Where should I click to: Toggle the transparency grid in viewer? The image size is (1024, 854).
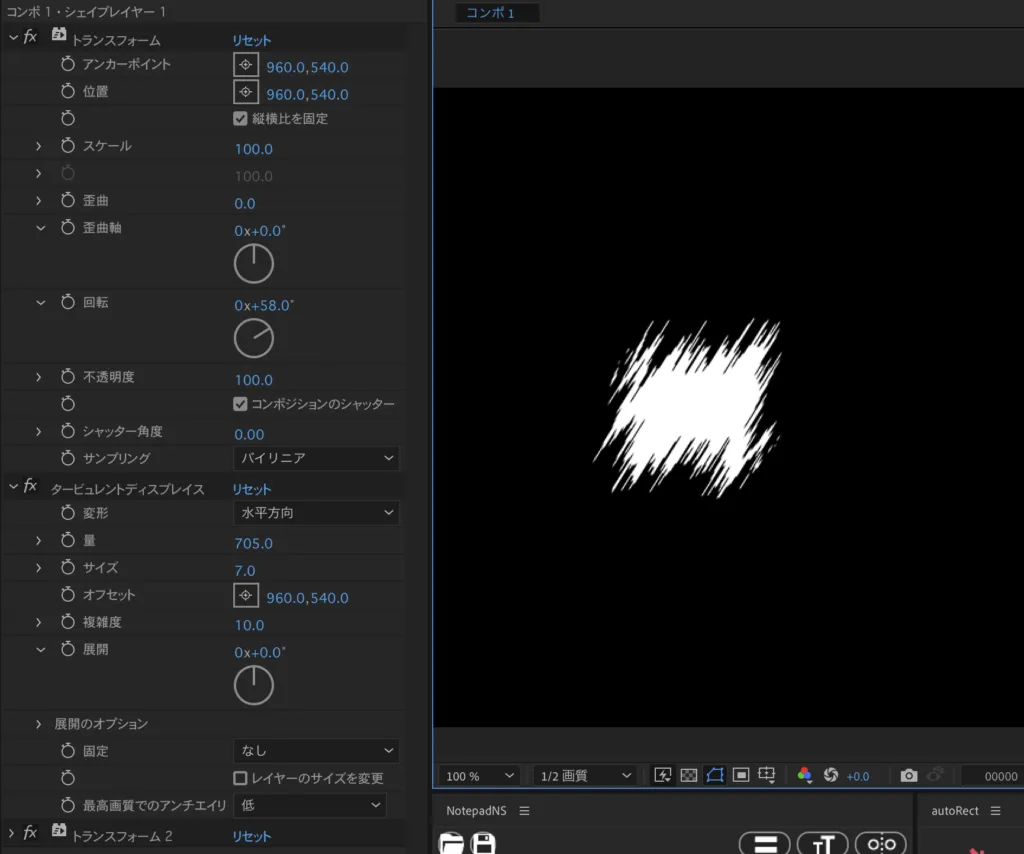click(x=689, y=775)
